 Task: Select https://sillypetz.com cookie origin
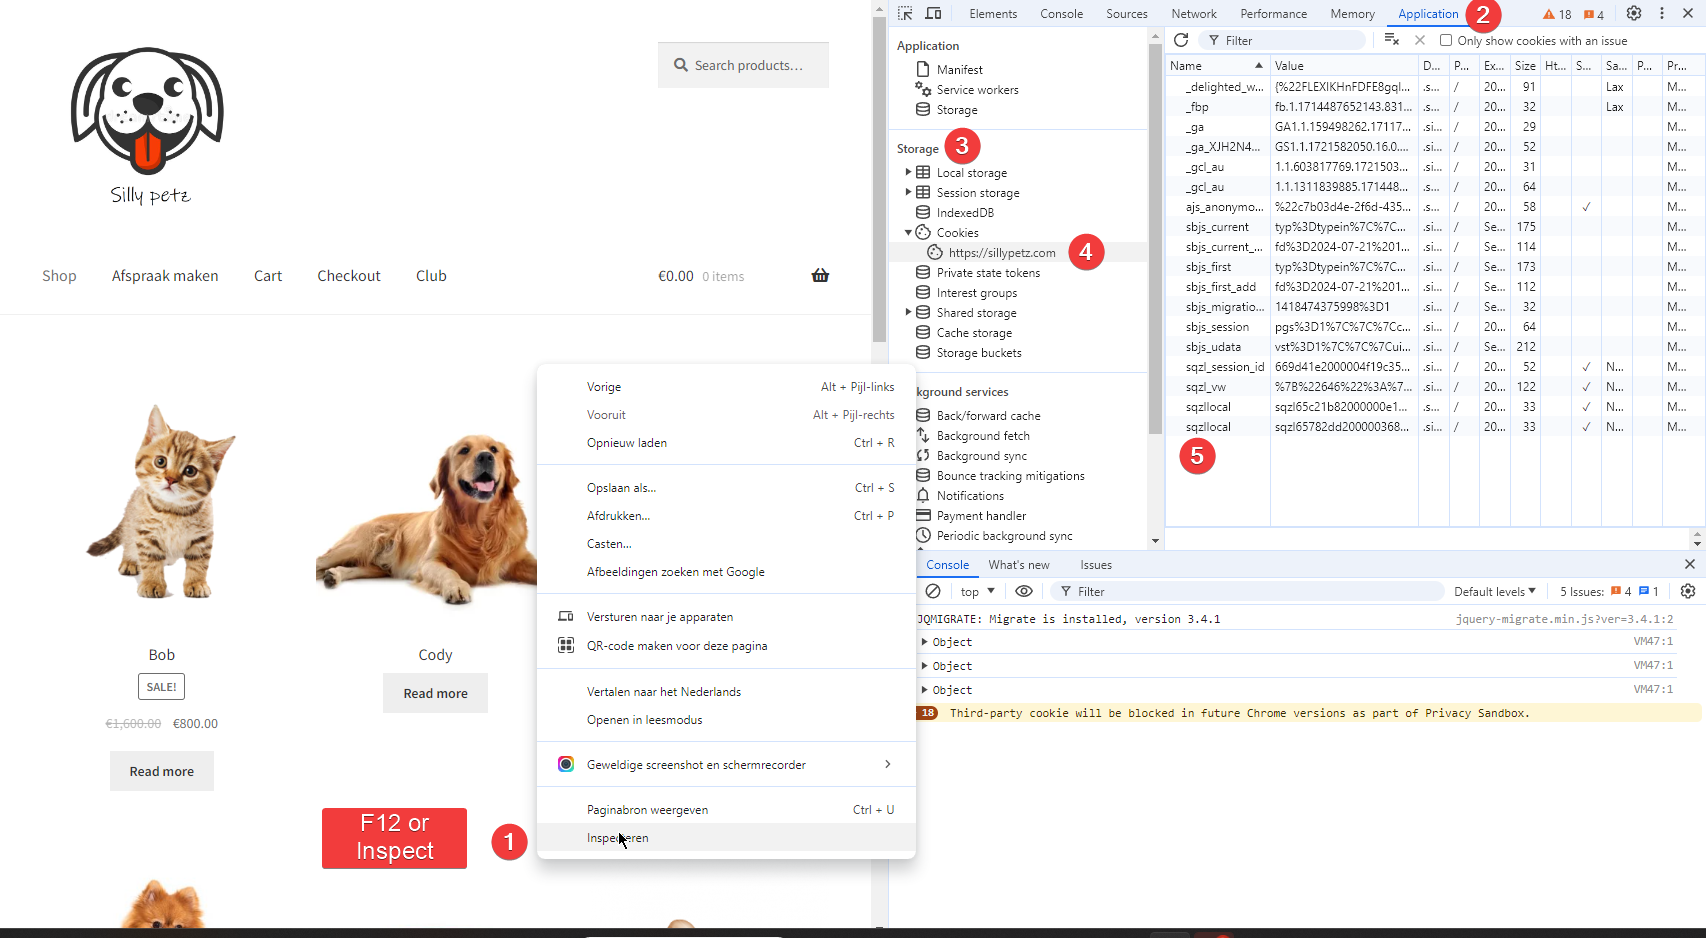click(x=1002, y=252)
